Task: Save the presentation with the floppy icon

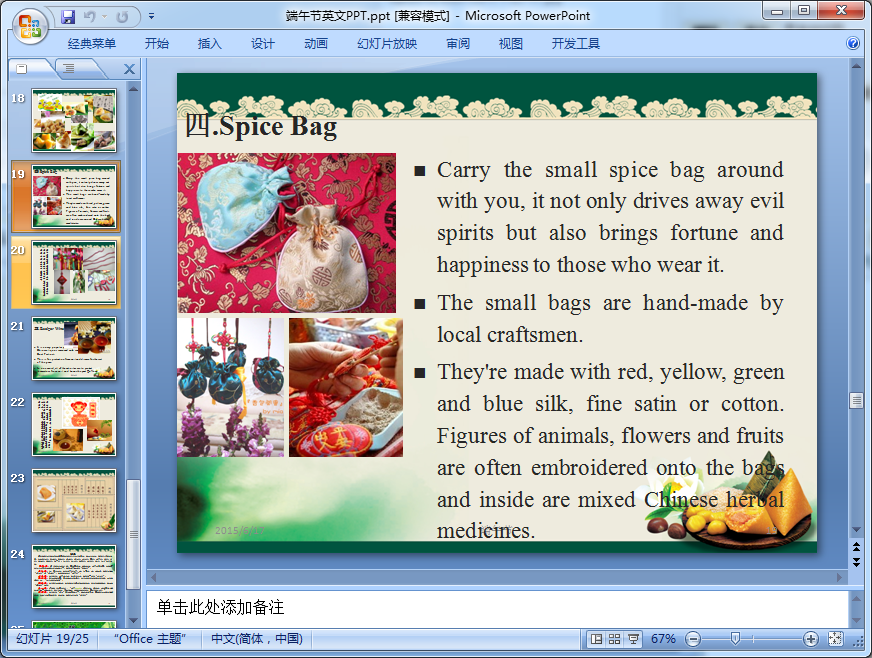Action: (68, 17)
